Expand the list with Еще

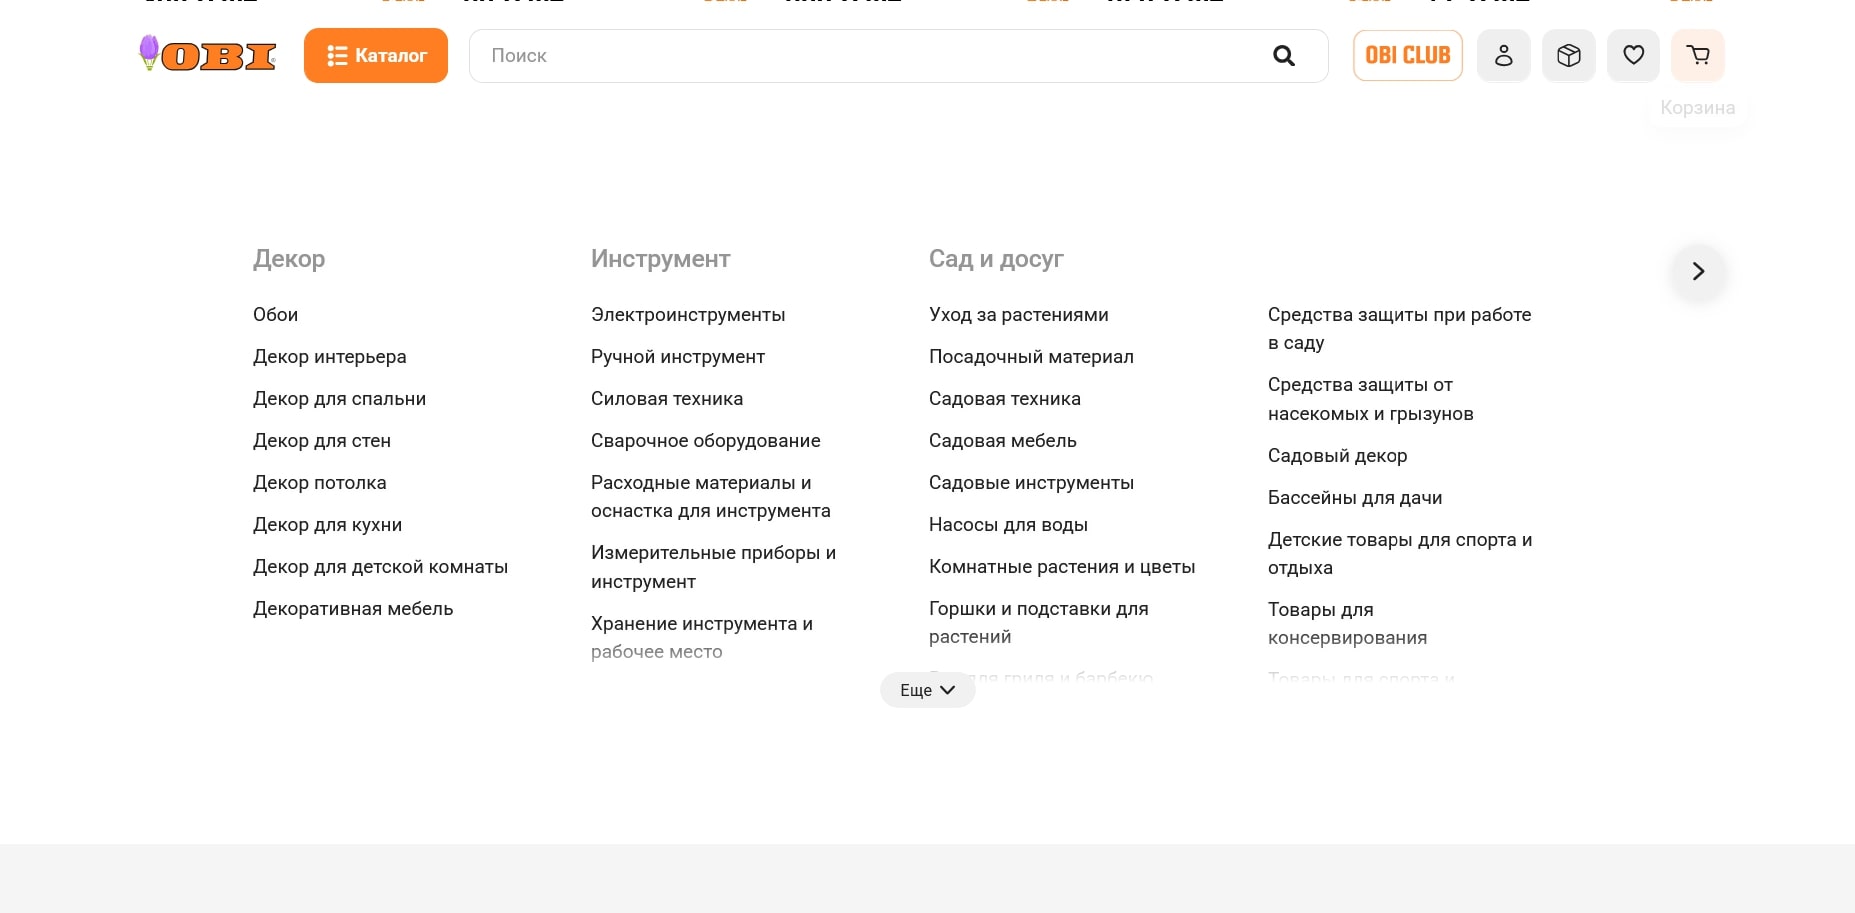(927, 690)
